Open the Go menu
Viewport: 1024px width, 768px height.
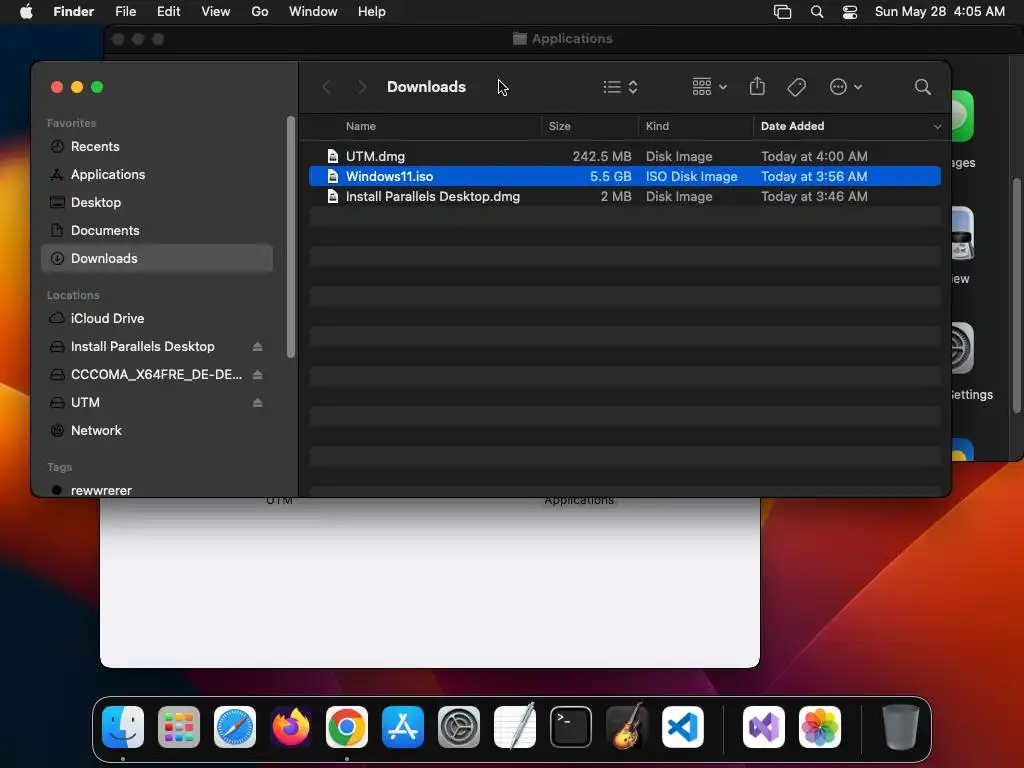260,12
